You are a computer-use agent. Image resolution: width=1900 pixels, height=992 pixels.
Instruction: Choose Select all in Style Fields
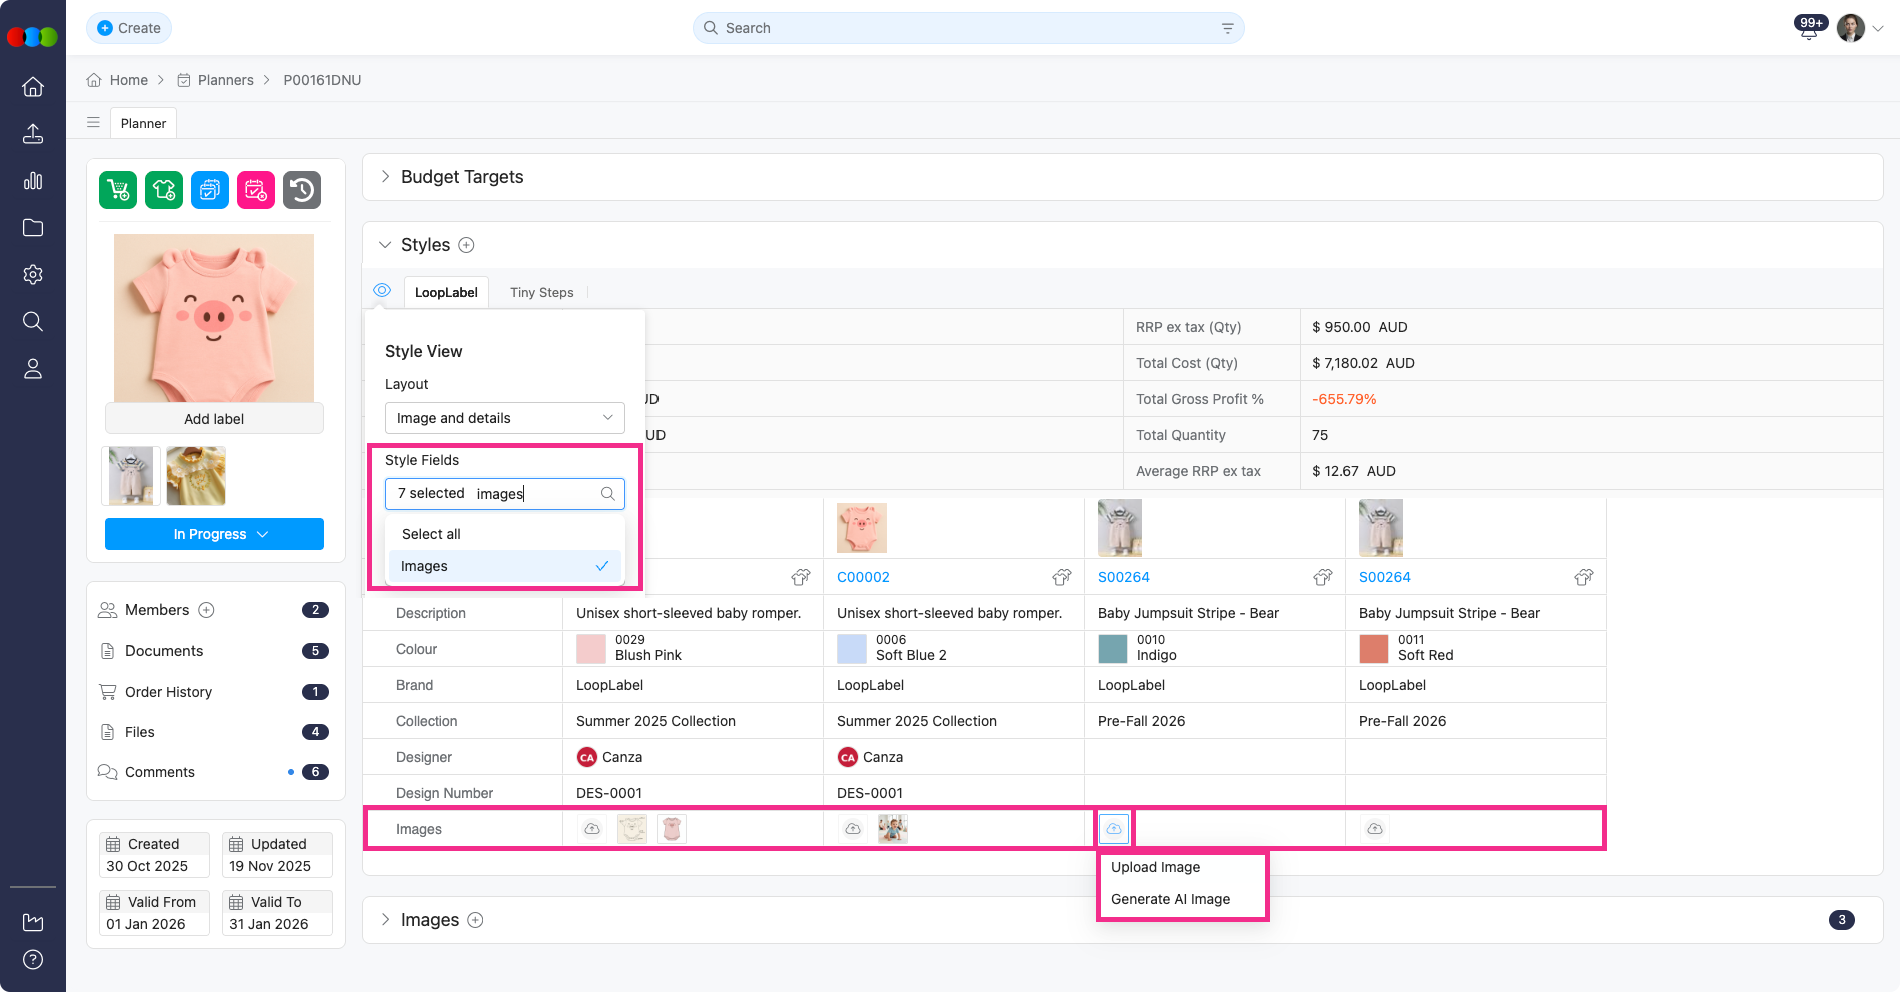coord(431,534)
